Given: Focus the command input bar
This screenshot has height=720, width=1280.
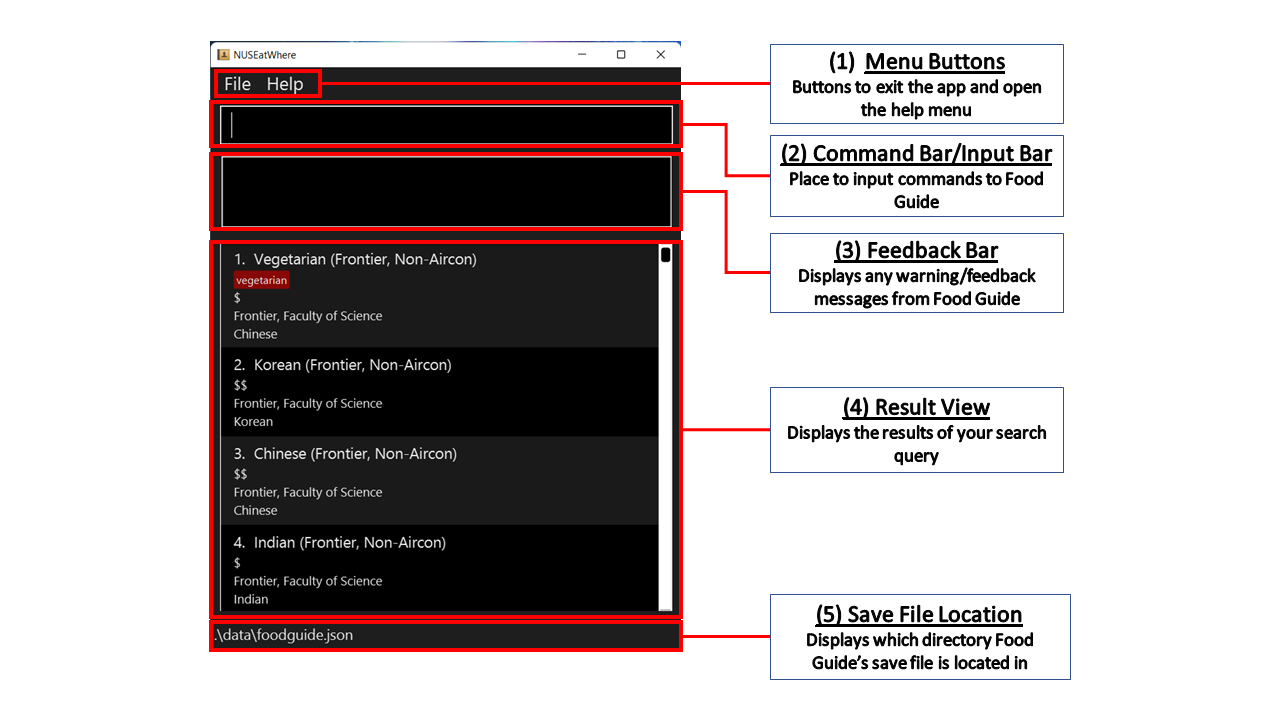Looking at the screenshot, I should point(446,125).
